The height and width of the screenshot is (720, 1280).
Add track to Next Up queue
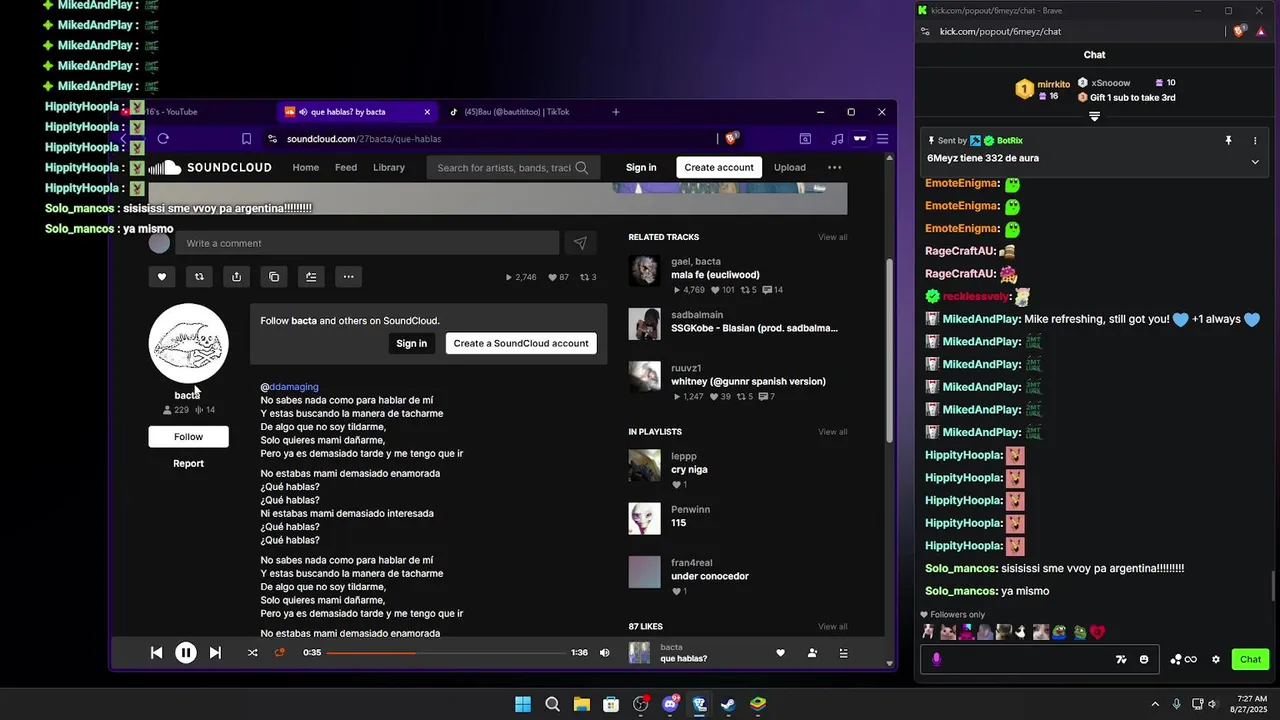311,277
